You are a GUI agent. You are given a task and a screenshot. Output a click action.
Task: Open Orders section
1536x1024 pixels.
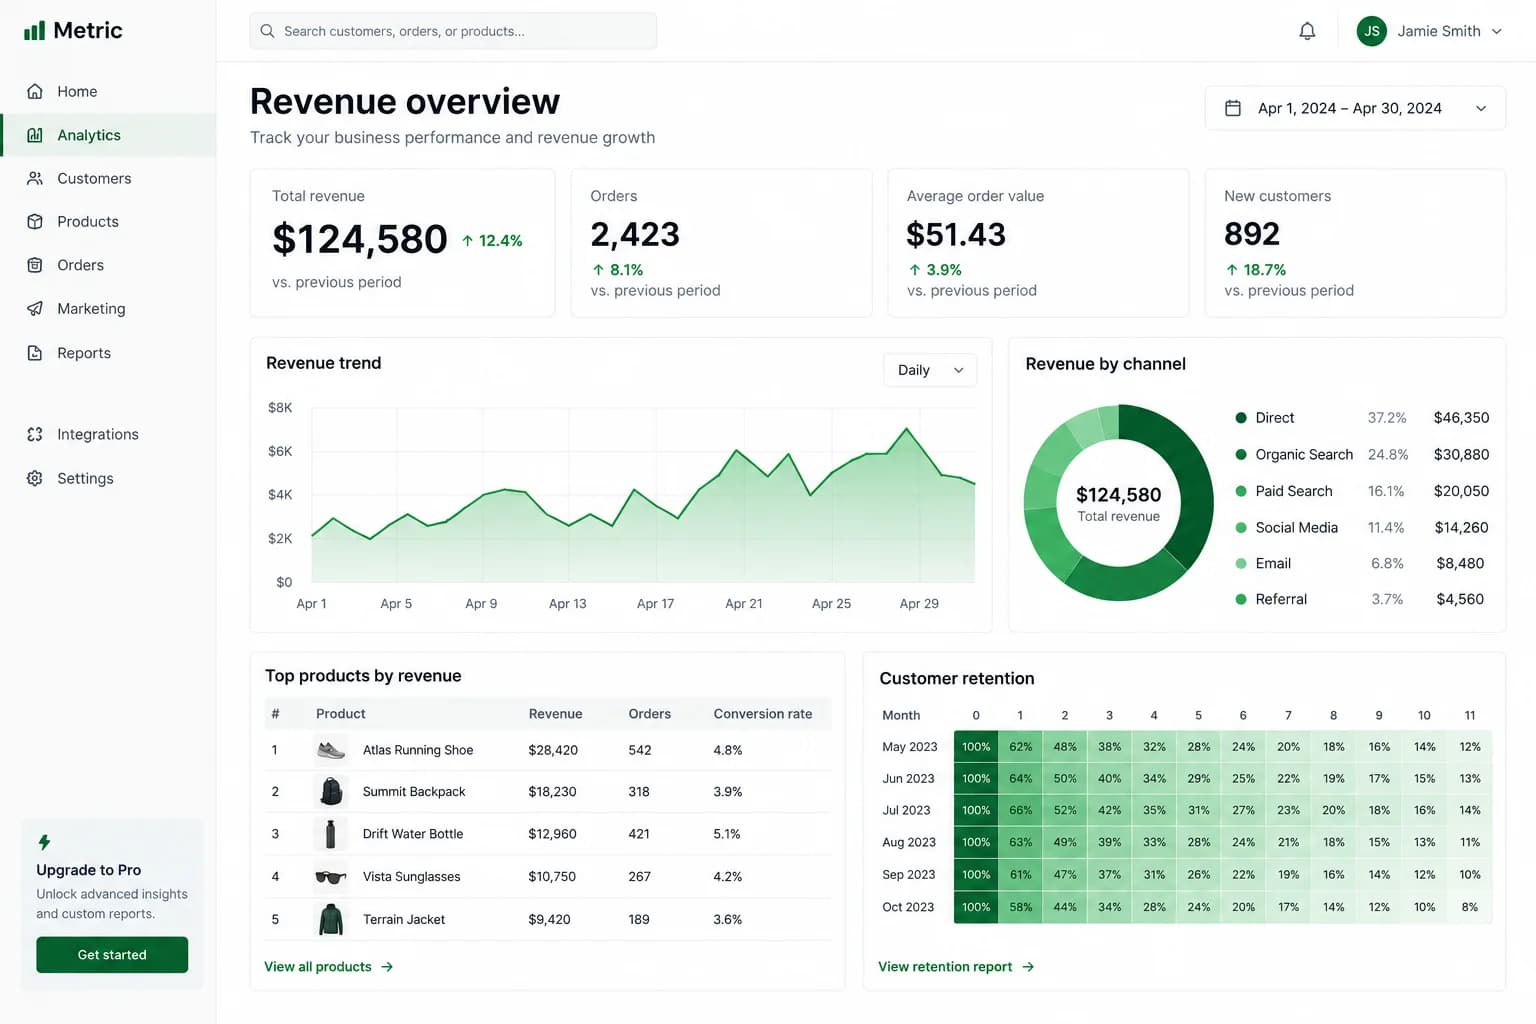(x=108, y=265)
